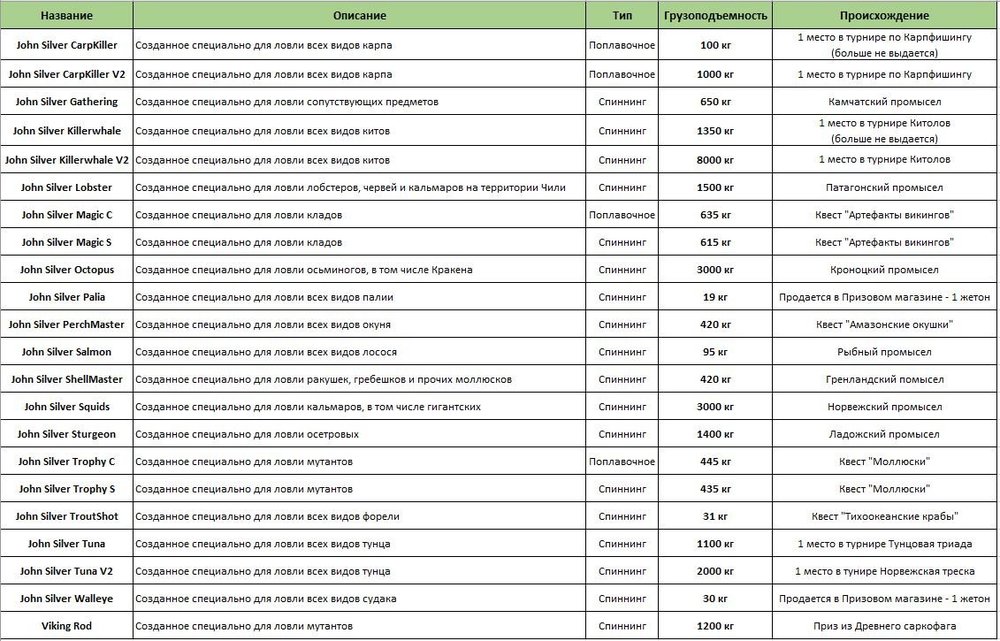Select the 'John Silver CarpKiller V2' cell
This screenshot has height=641, width=1000.
66,75
